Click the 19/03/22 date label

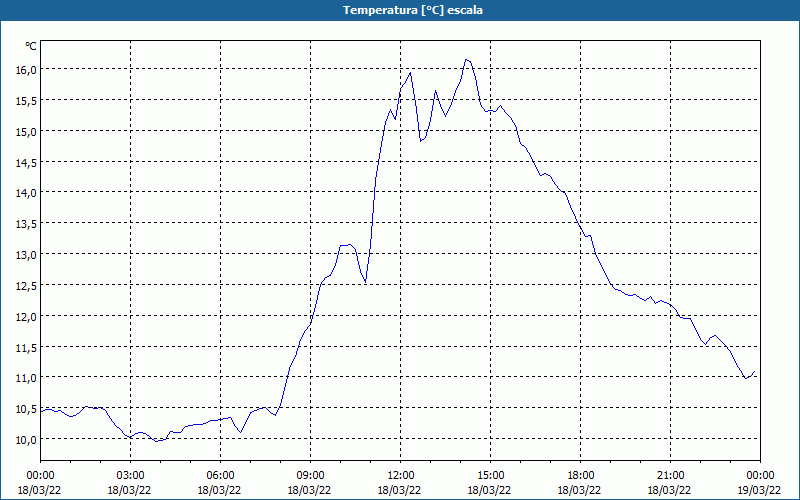(x=759, y=490)
